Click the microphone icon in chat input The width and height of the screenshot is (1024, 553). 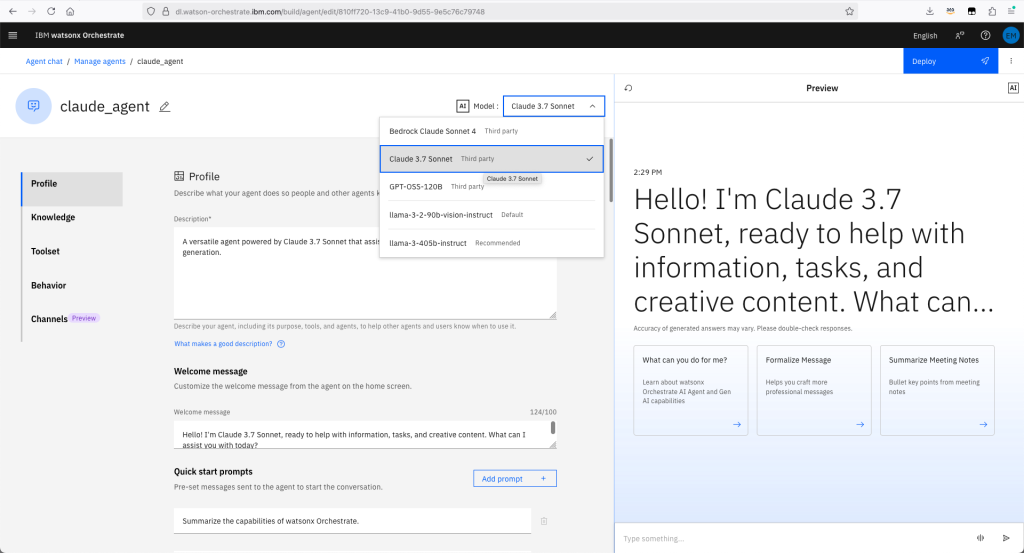(980, 538)
